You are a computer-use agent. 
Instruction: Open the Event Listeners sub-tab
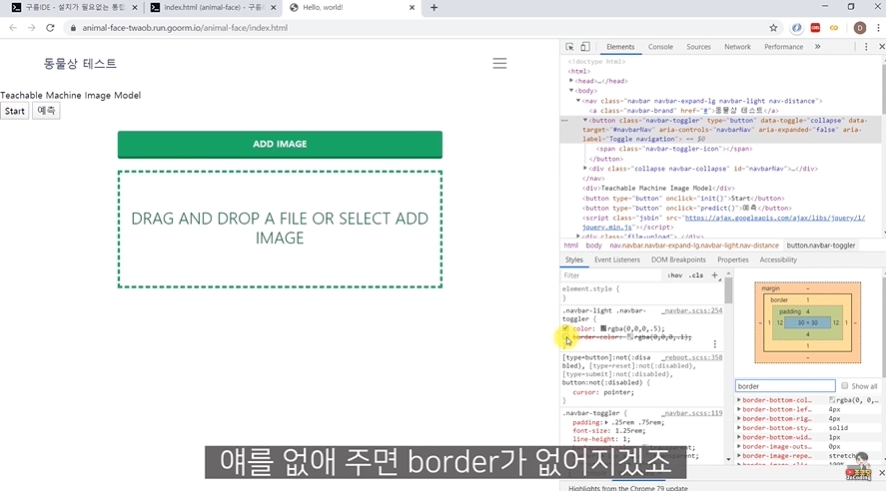pos(617,260)
